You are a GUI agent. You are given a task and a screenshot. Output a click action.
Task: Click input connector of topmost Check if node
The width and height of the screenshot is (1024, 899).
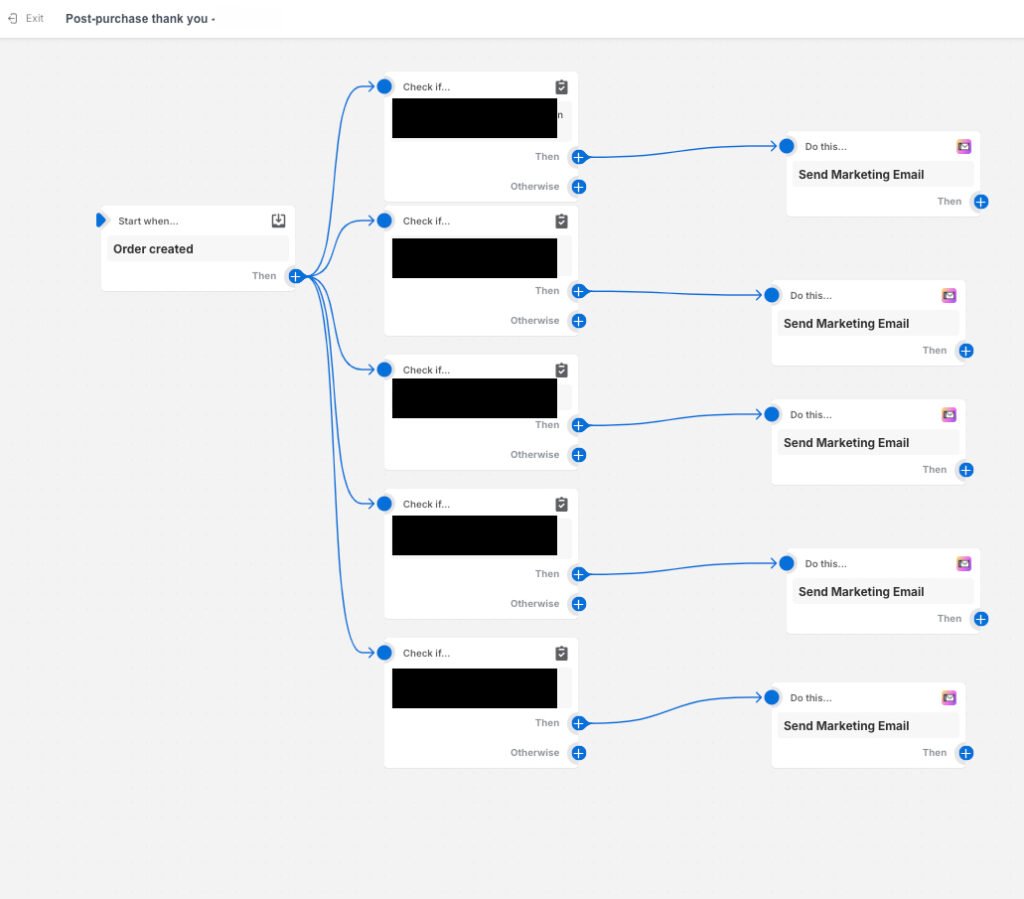[x=385, y=86]
